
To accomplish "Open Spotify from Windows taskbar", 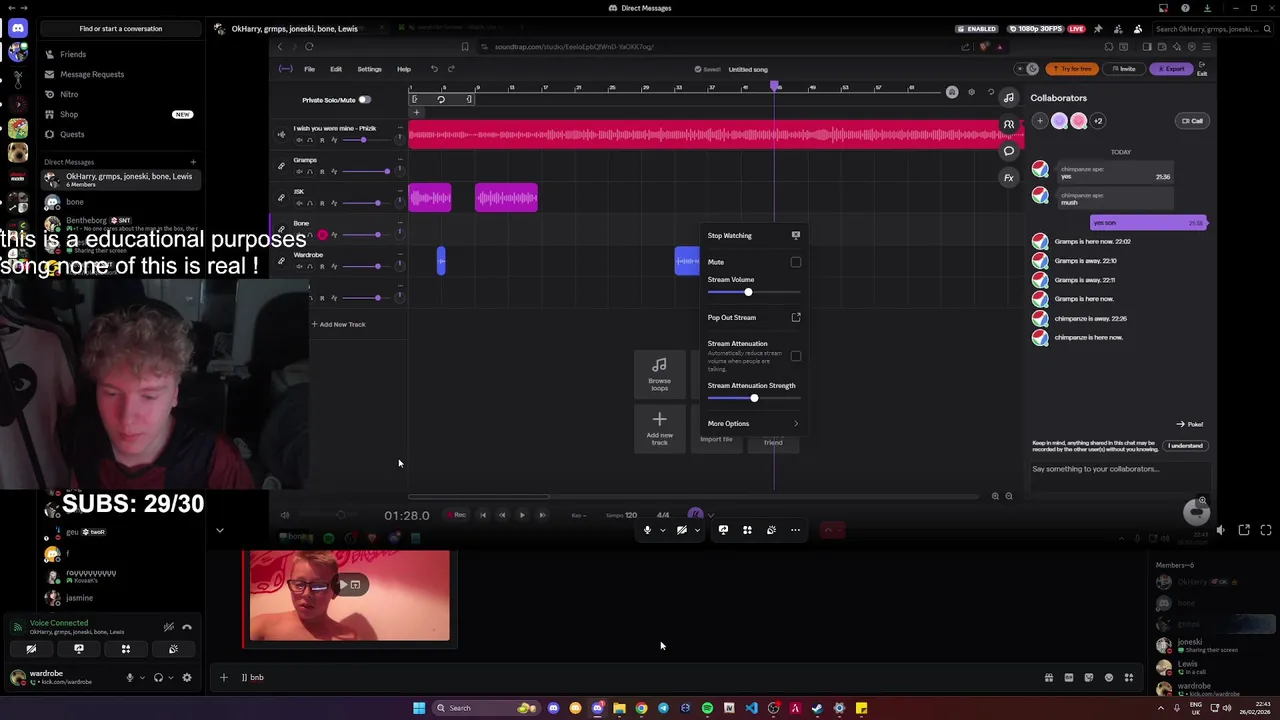I will point(707,708).
